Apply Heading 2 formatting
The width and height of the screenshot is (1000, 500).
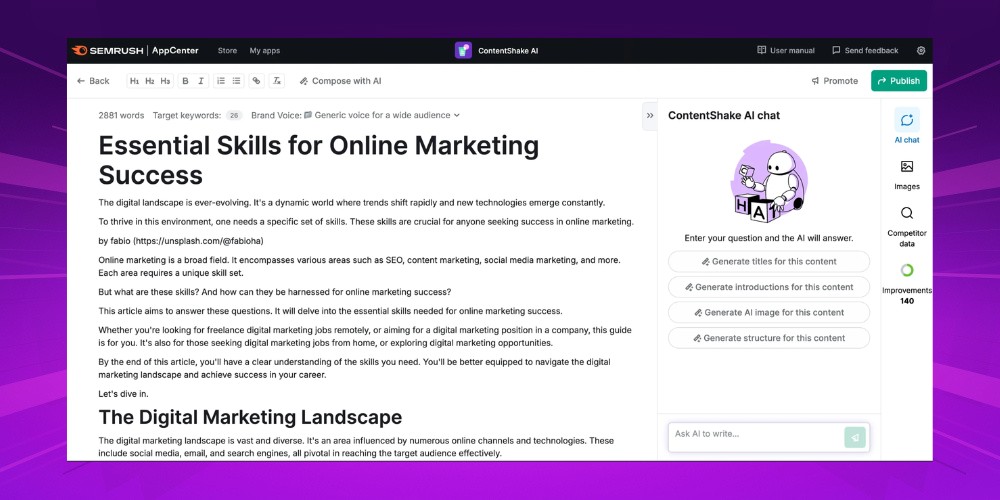click(150, 81)
